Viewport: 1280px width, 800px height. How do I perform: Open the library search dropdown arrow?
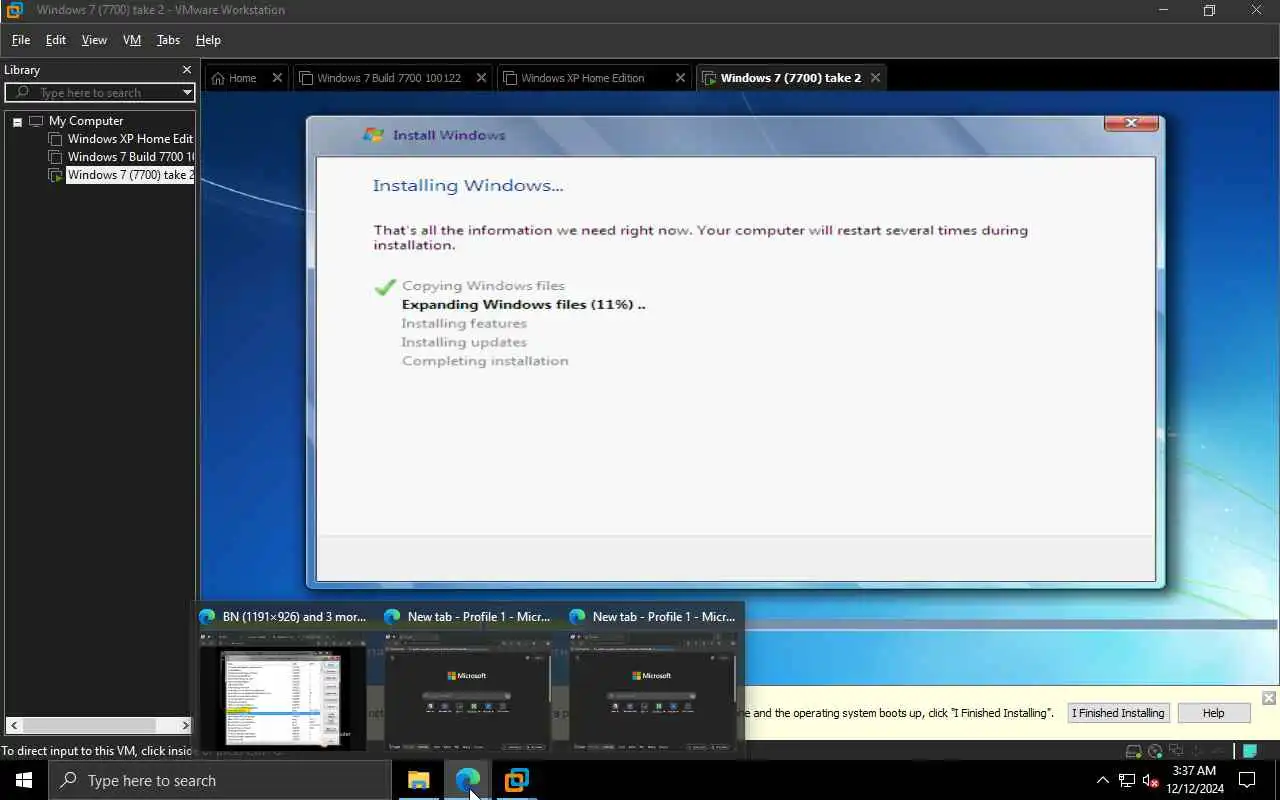click(x=187, y=93)
